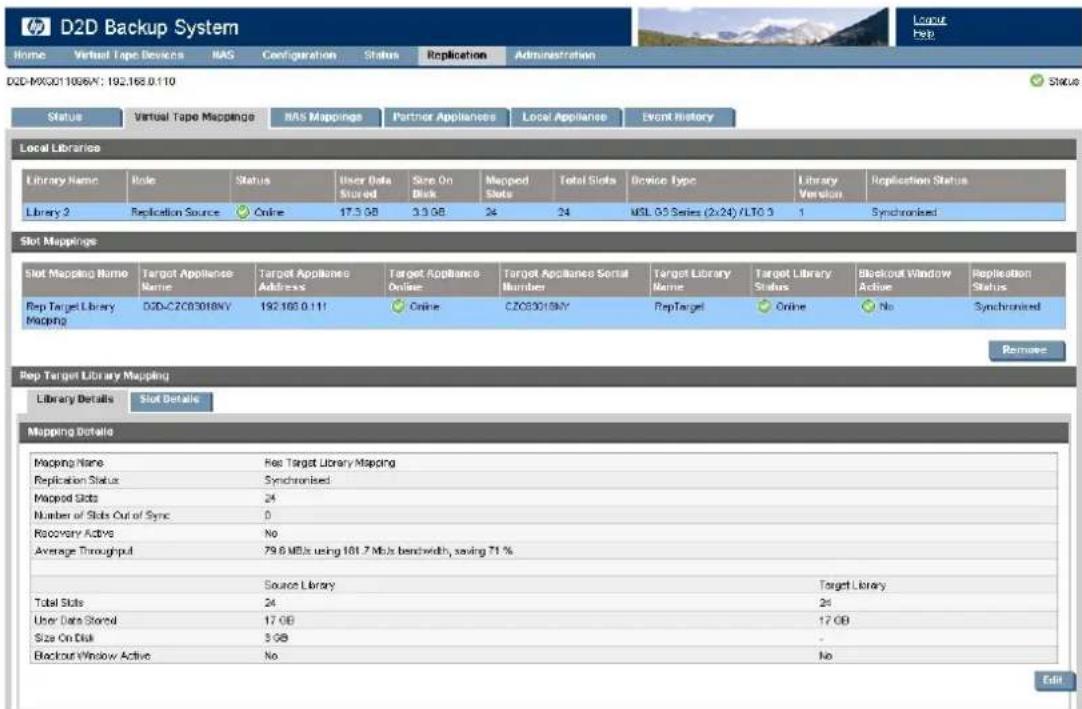1082x709 pixels.
Task: Click 'Target Library' column heading
Action: [x=852, y=585]
